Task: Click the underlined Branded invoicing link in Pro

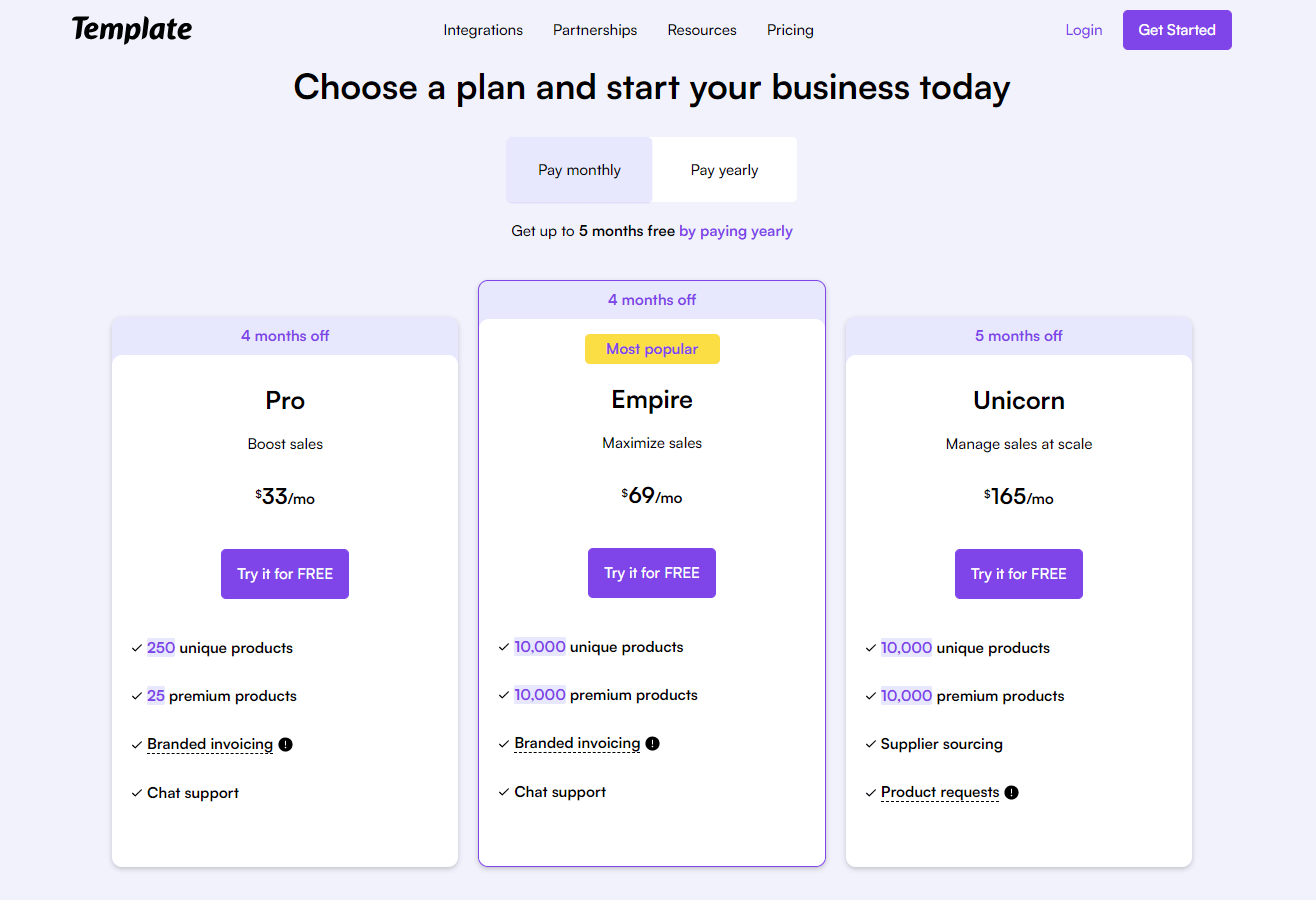Action: [210, 744]
